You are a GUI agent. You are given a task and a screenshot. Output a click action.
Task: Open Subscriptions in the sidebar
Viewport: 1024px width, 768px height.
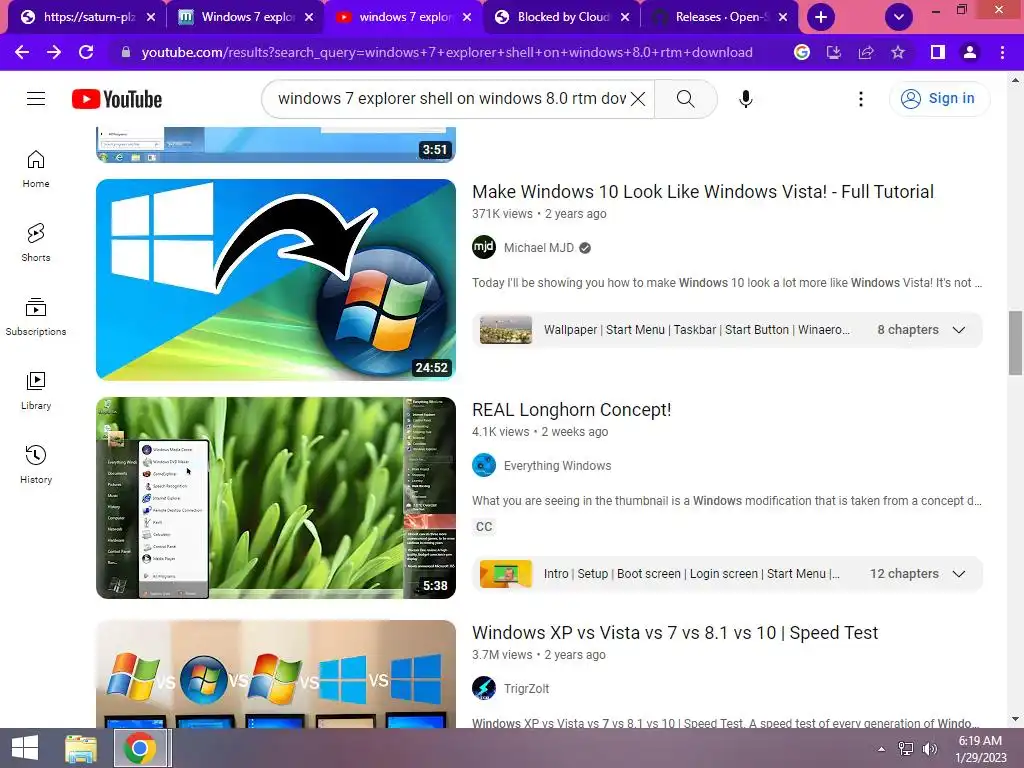point(36,317)
